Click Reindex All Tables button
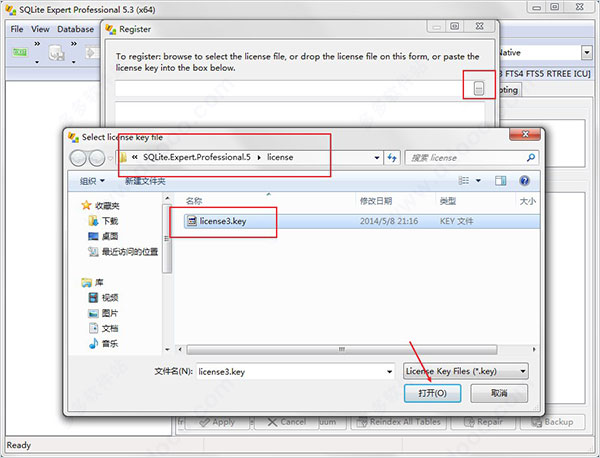Image resolution: width=600 pixels, height=458 pixels. click(x=399, y=422)
